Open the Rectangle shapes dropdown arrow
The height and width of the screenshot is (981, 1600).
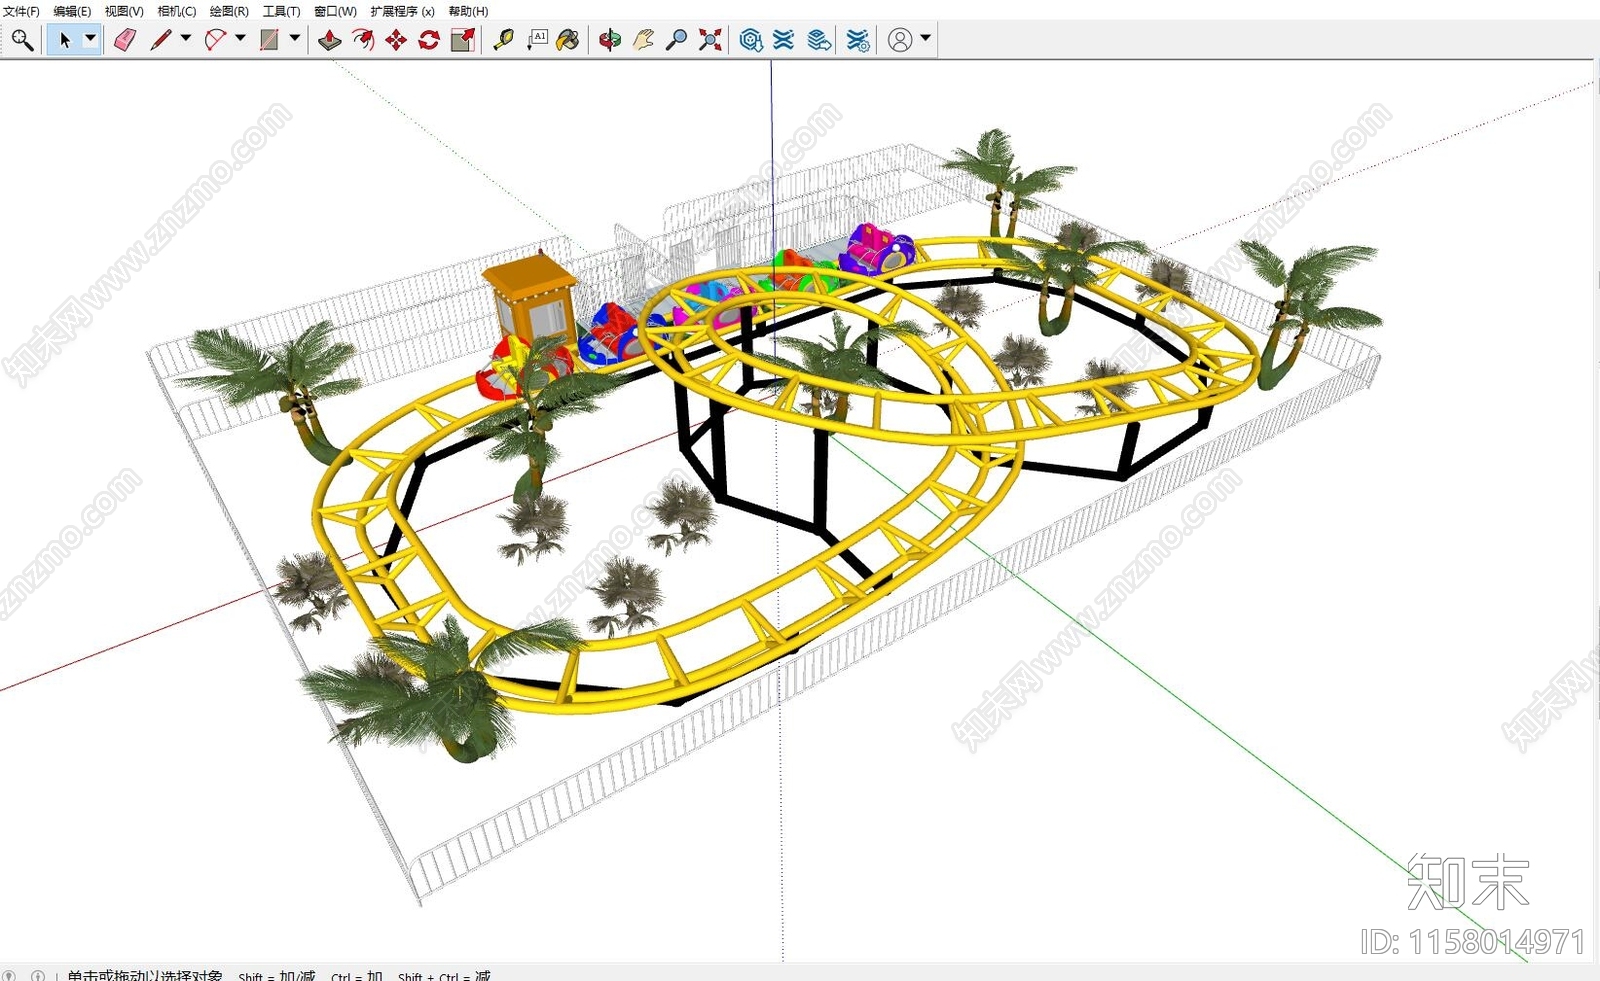pyautogui.click(x=295, y=39)
